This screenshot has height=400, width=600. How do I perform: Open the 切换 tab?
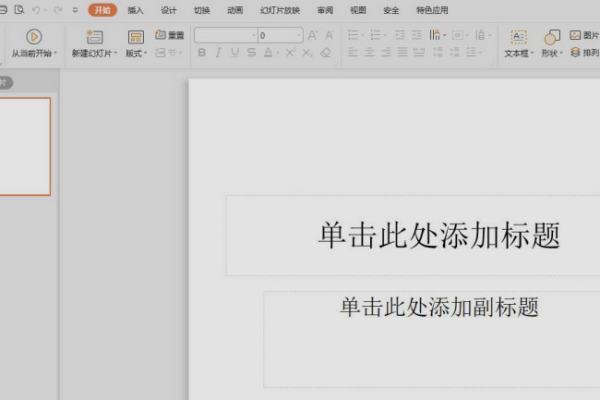[x=202, y=10]
